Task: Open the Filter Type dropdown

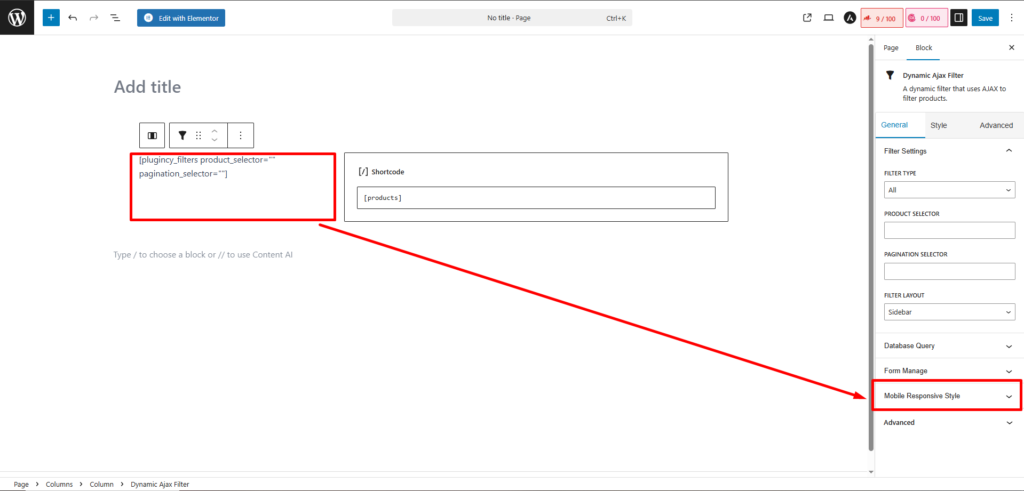Action: tap(949, 189)
